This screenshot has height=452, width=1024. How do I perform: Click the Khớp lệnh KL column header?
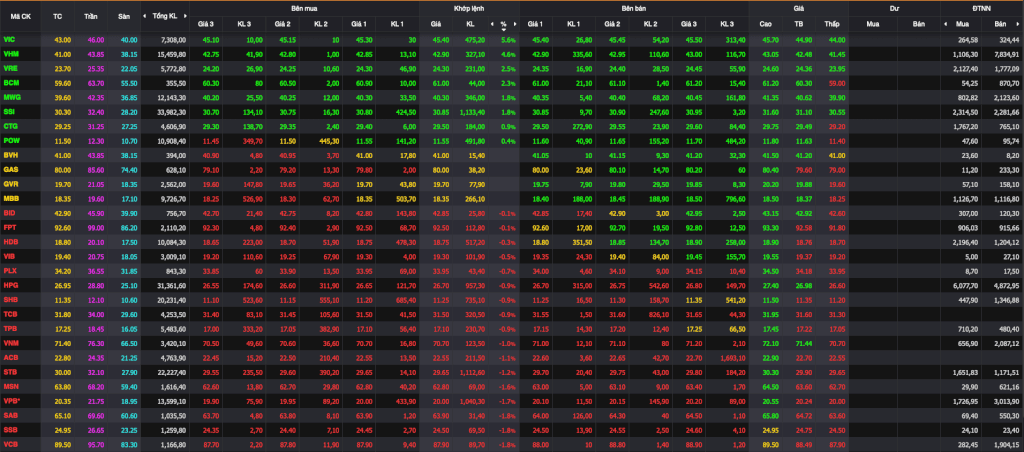point(470,24)
